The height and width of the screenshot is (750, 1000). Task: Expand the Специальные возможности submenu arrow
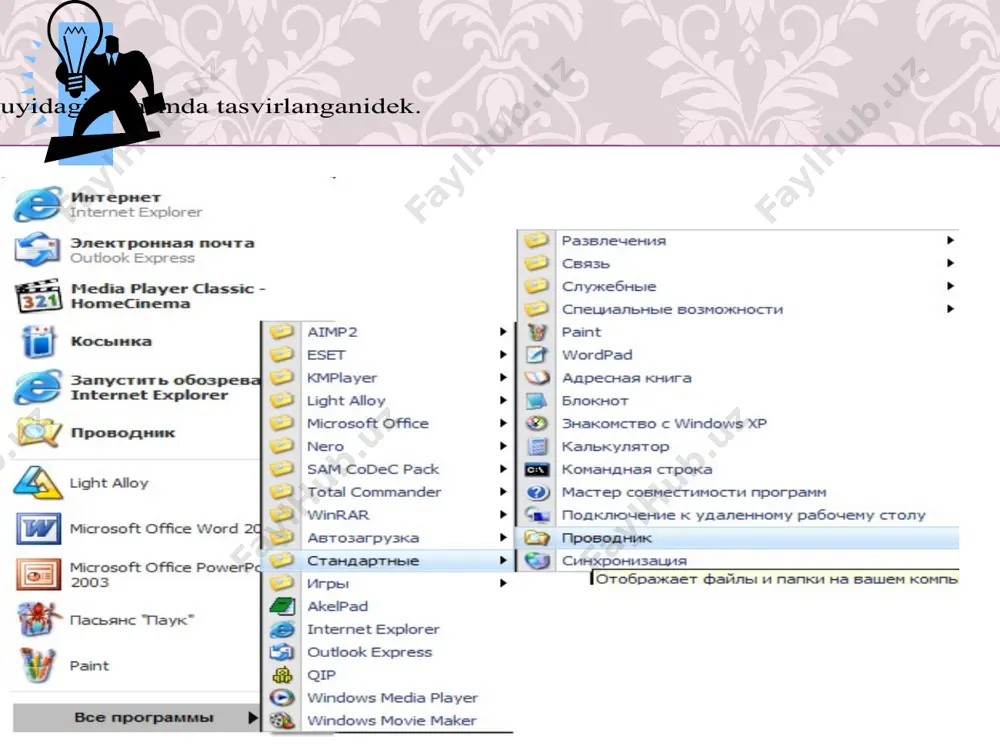950,309
